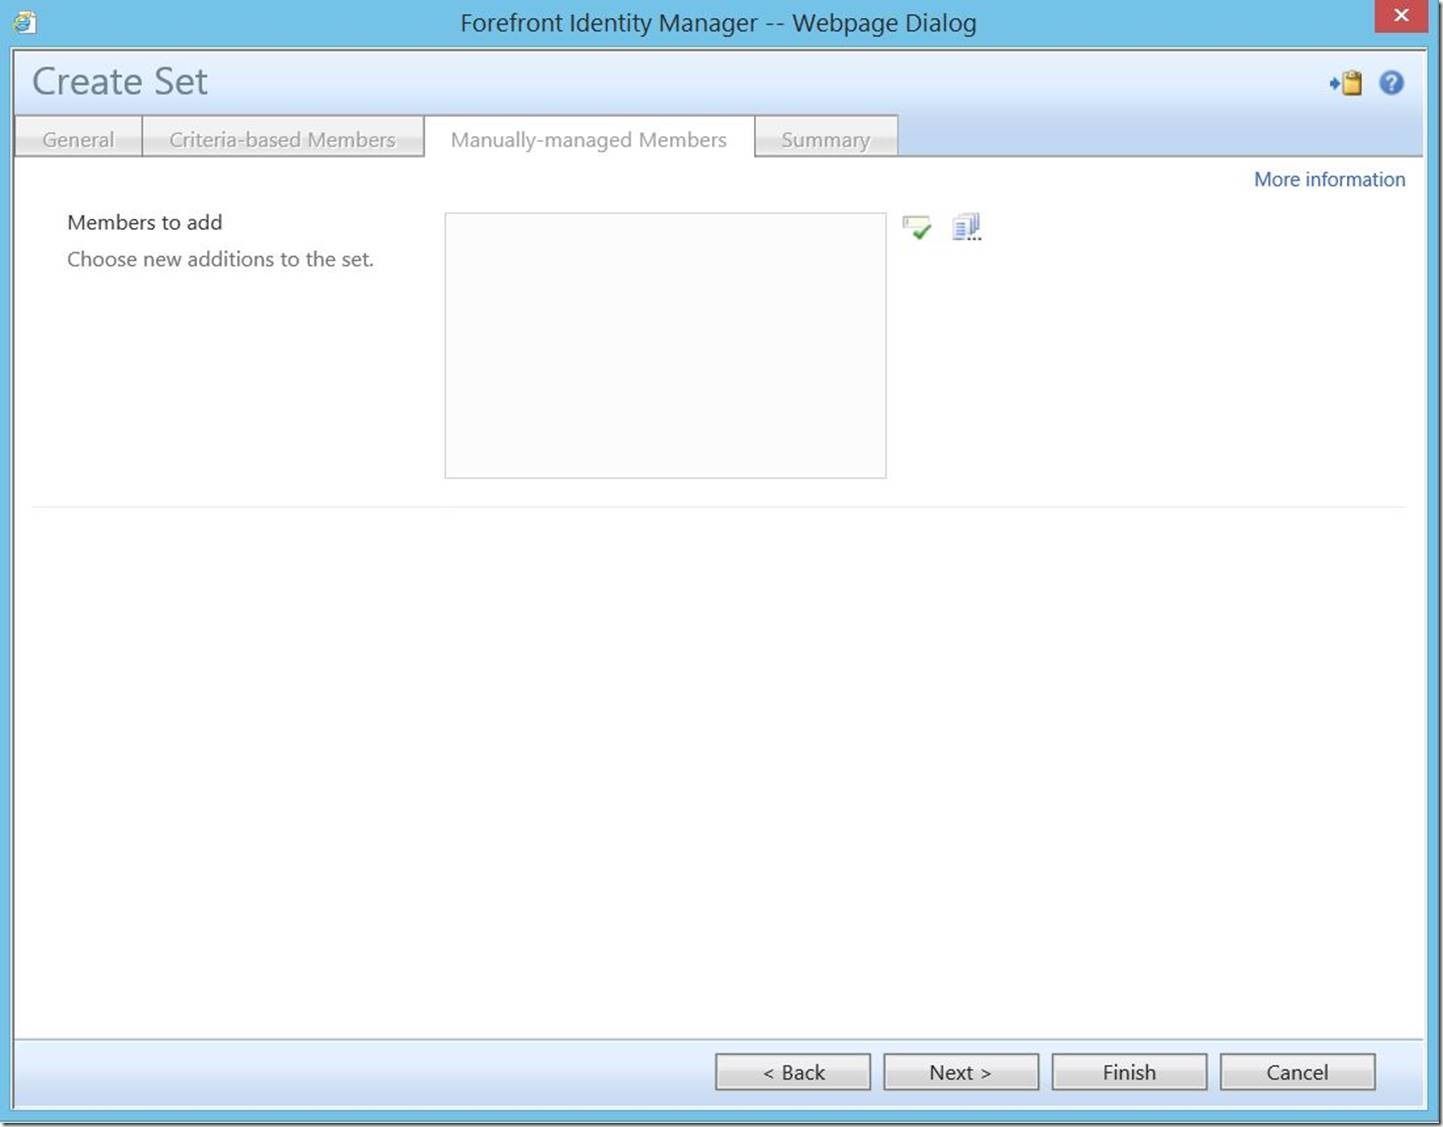The image size is (1443, 1127).
Task: Click the Internet Explorer icon in title bar
Action: click(x=24, y=21)
